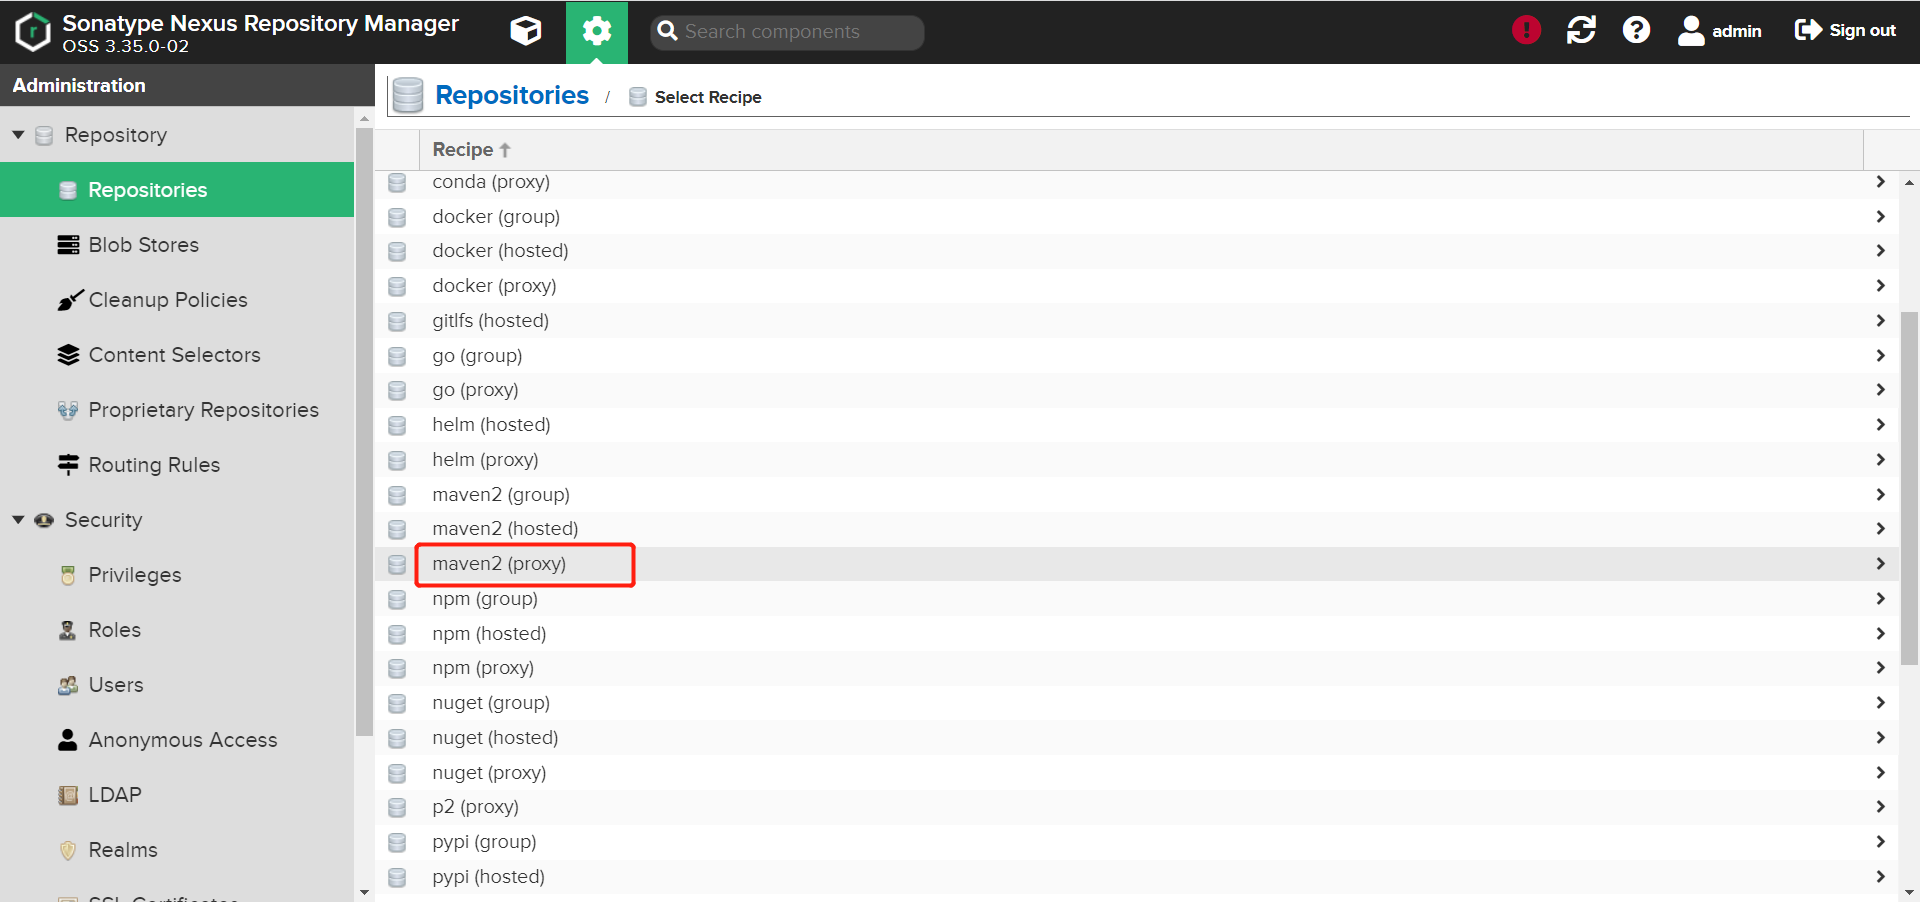This screenshot has height=902, width=1920.
Task: Click the Content Selectors layers icon
Action: 68,355
